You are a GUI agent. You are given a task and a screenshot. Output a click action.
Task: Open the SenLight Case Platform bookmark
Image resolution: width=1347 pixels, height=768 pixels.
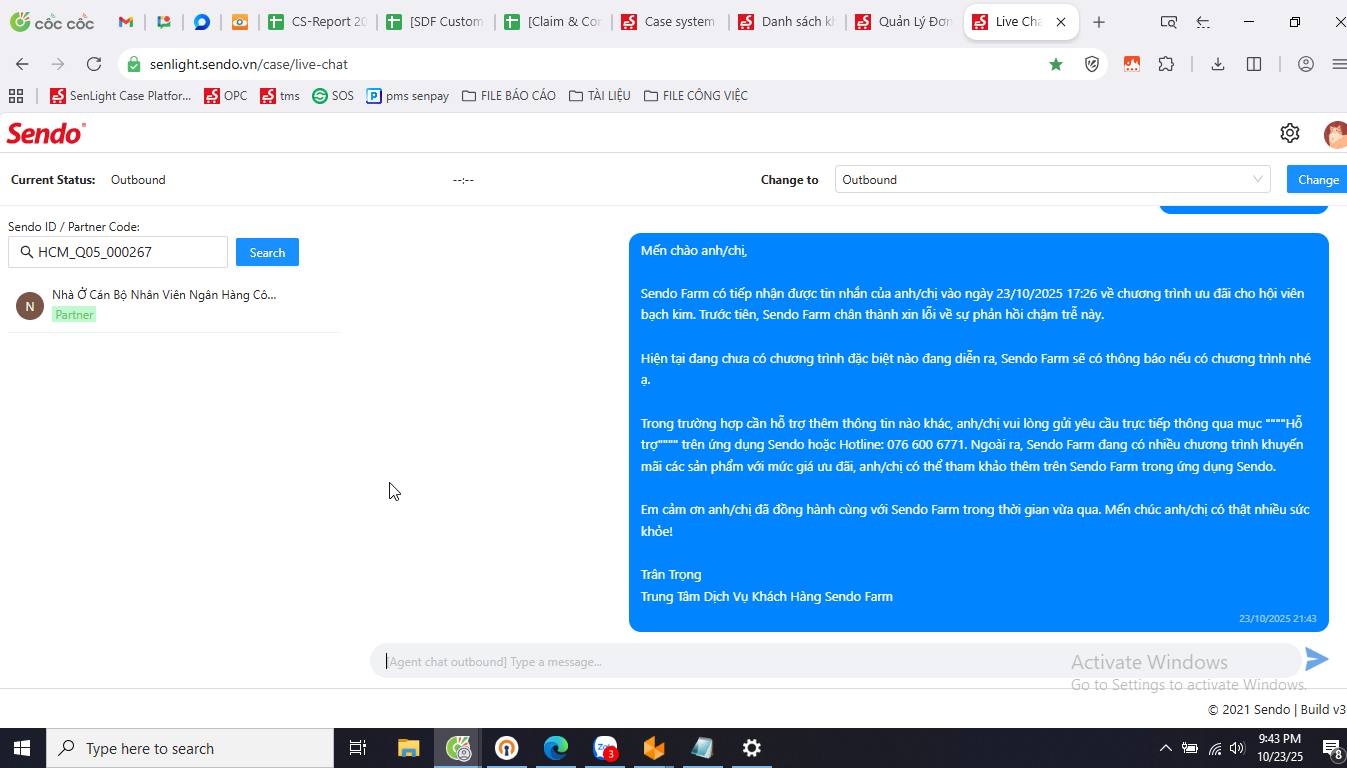121,96
